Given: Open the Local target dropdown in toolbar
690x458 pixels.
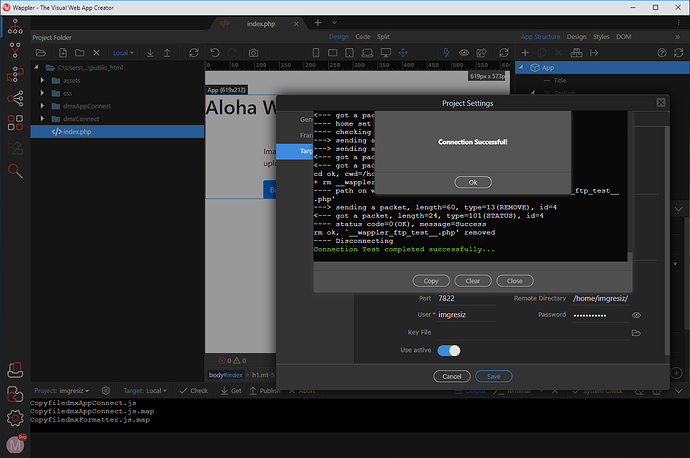Looking at the screenshot, I should [123, 53].
